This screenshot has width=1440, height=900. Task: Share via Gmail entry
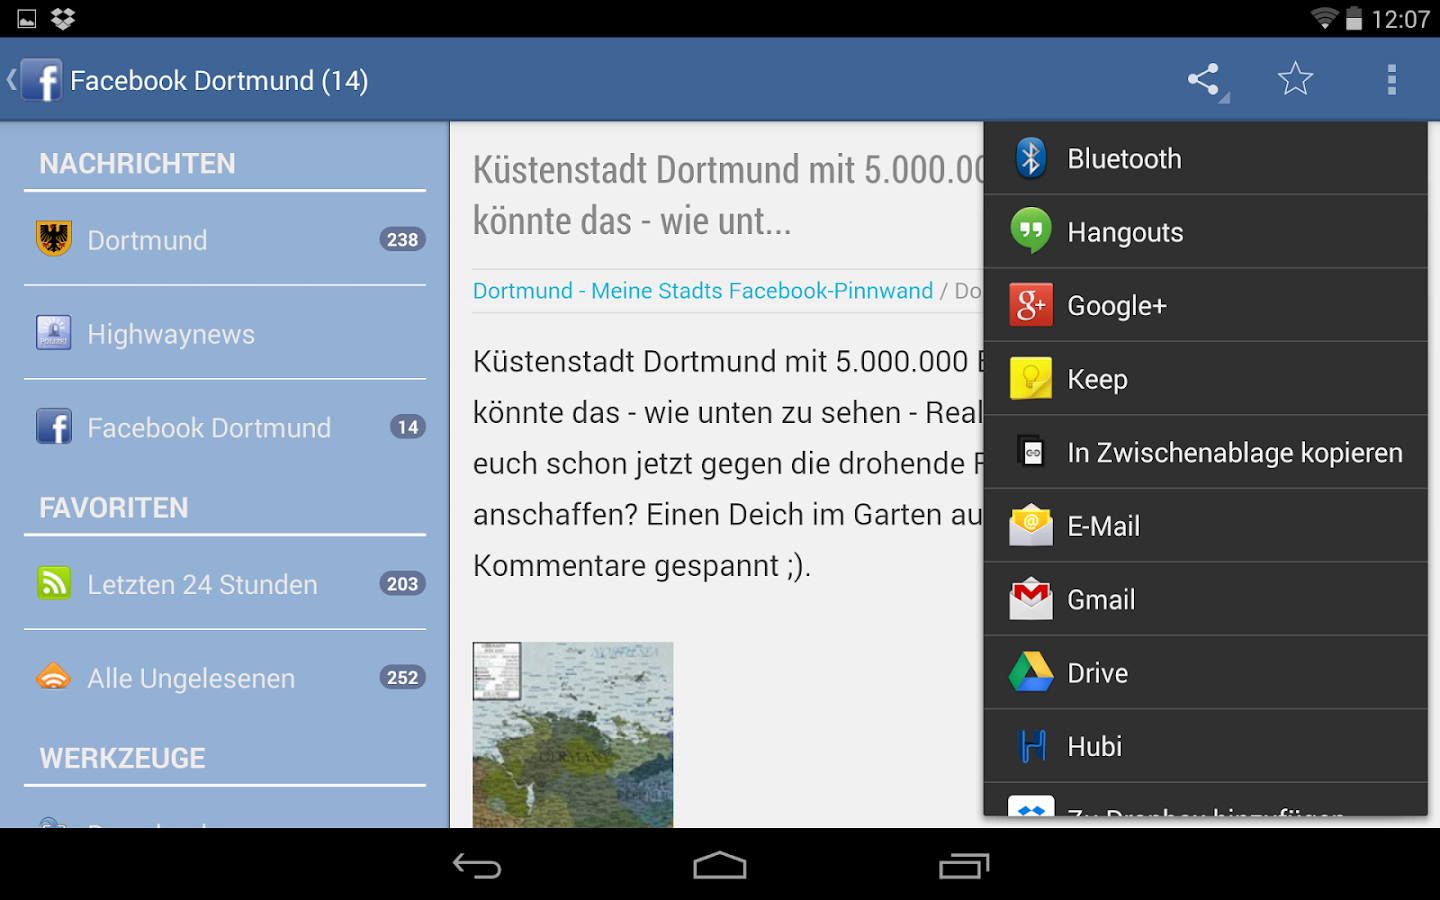[x=1206, y=599]
